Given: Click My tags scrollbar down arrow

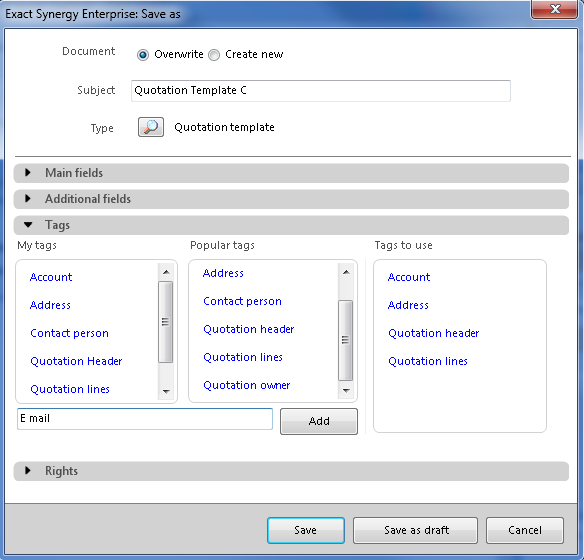Looking at the screenshot, I should point(166,391).
